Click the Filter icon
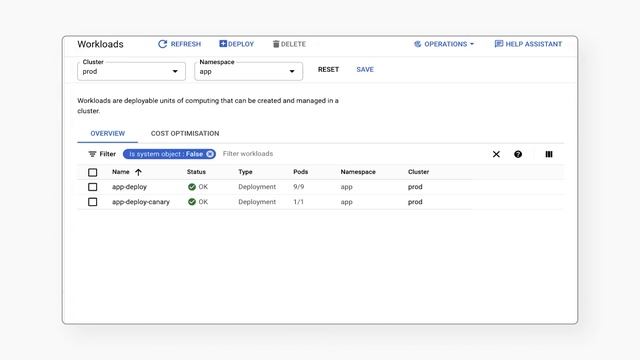 (x=92, y=154)
